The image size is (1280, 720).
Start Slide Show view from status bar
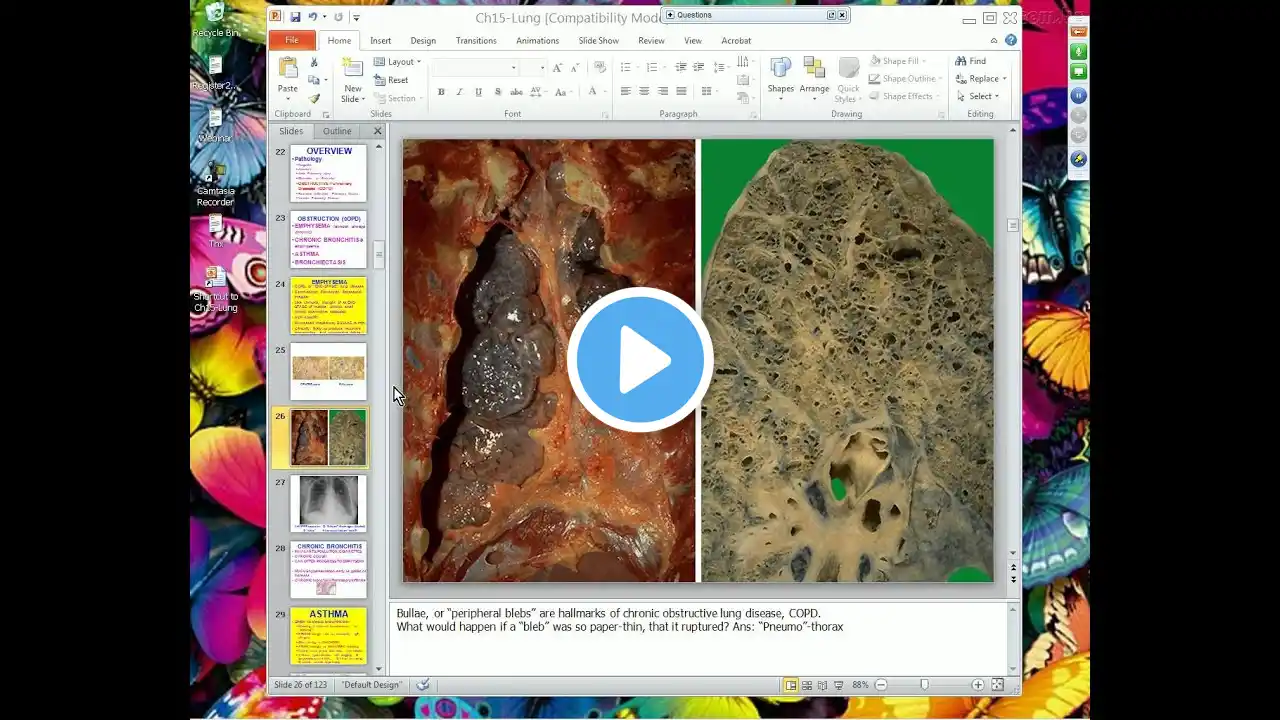839,685
